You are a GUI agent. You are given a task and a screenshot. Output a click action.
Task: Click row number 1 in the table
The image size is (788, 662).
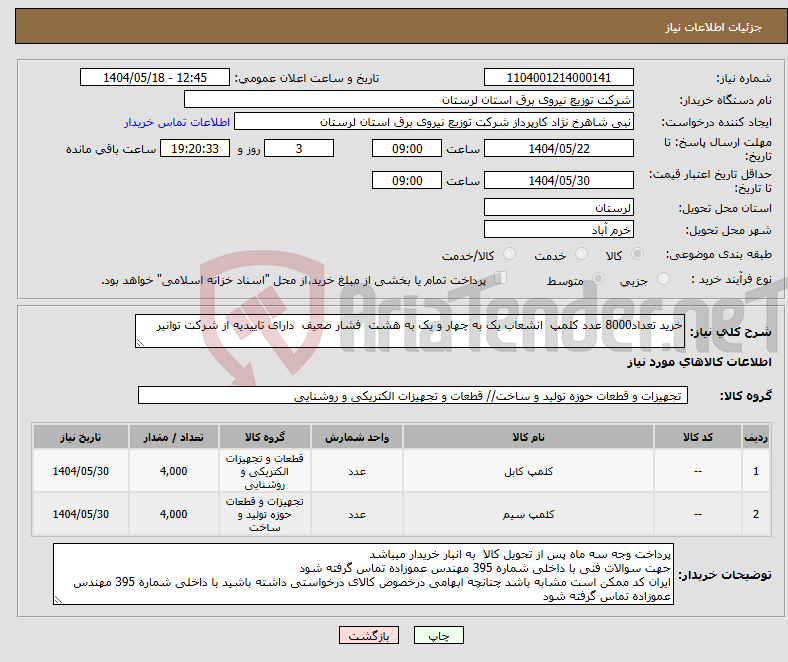pos(755,471)
